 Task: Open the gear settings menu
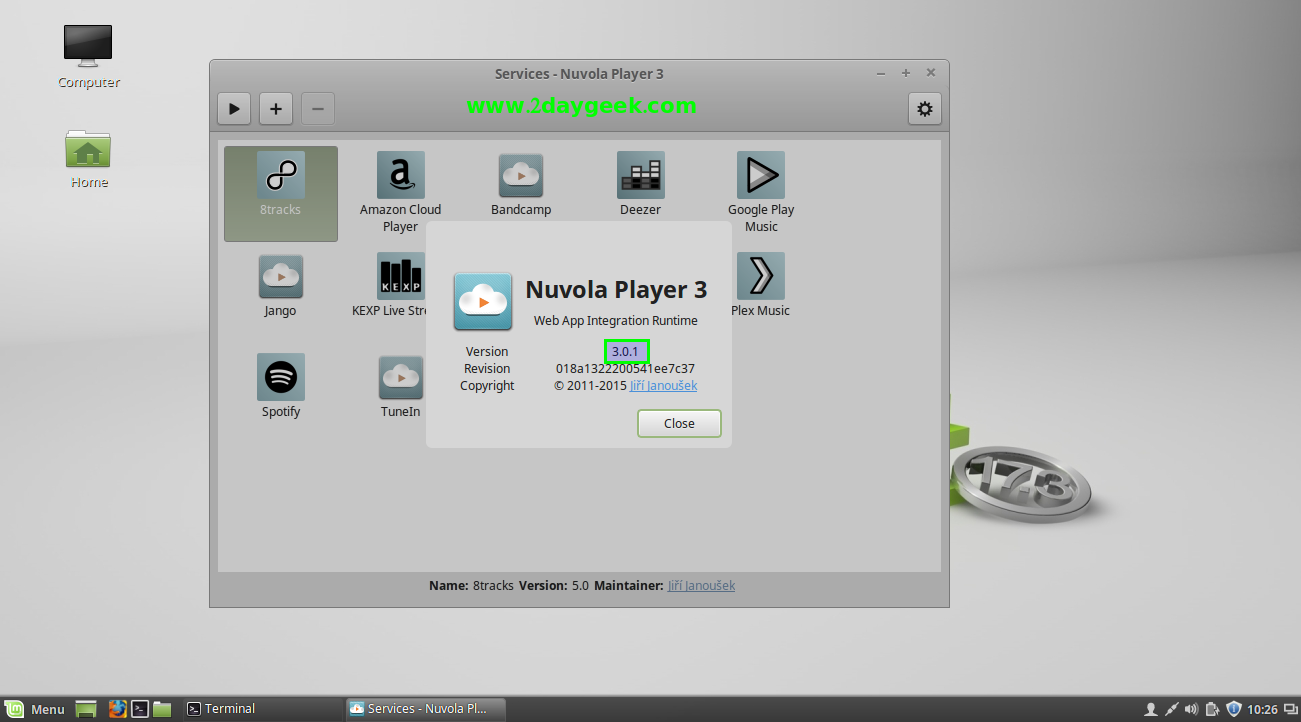pyautogui.click(x=925, y=109)
